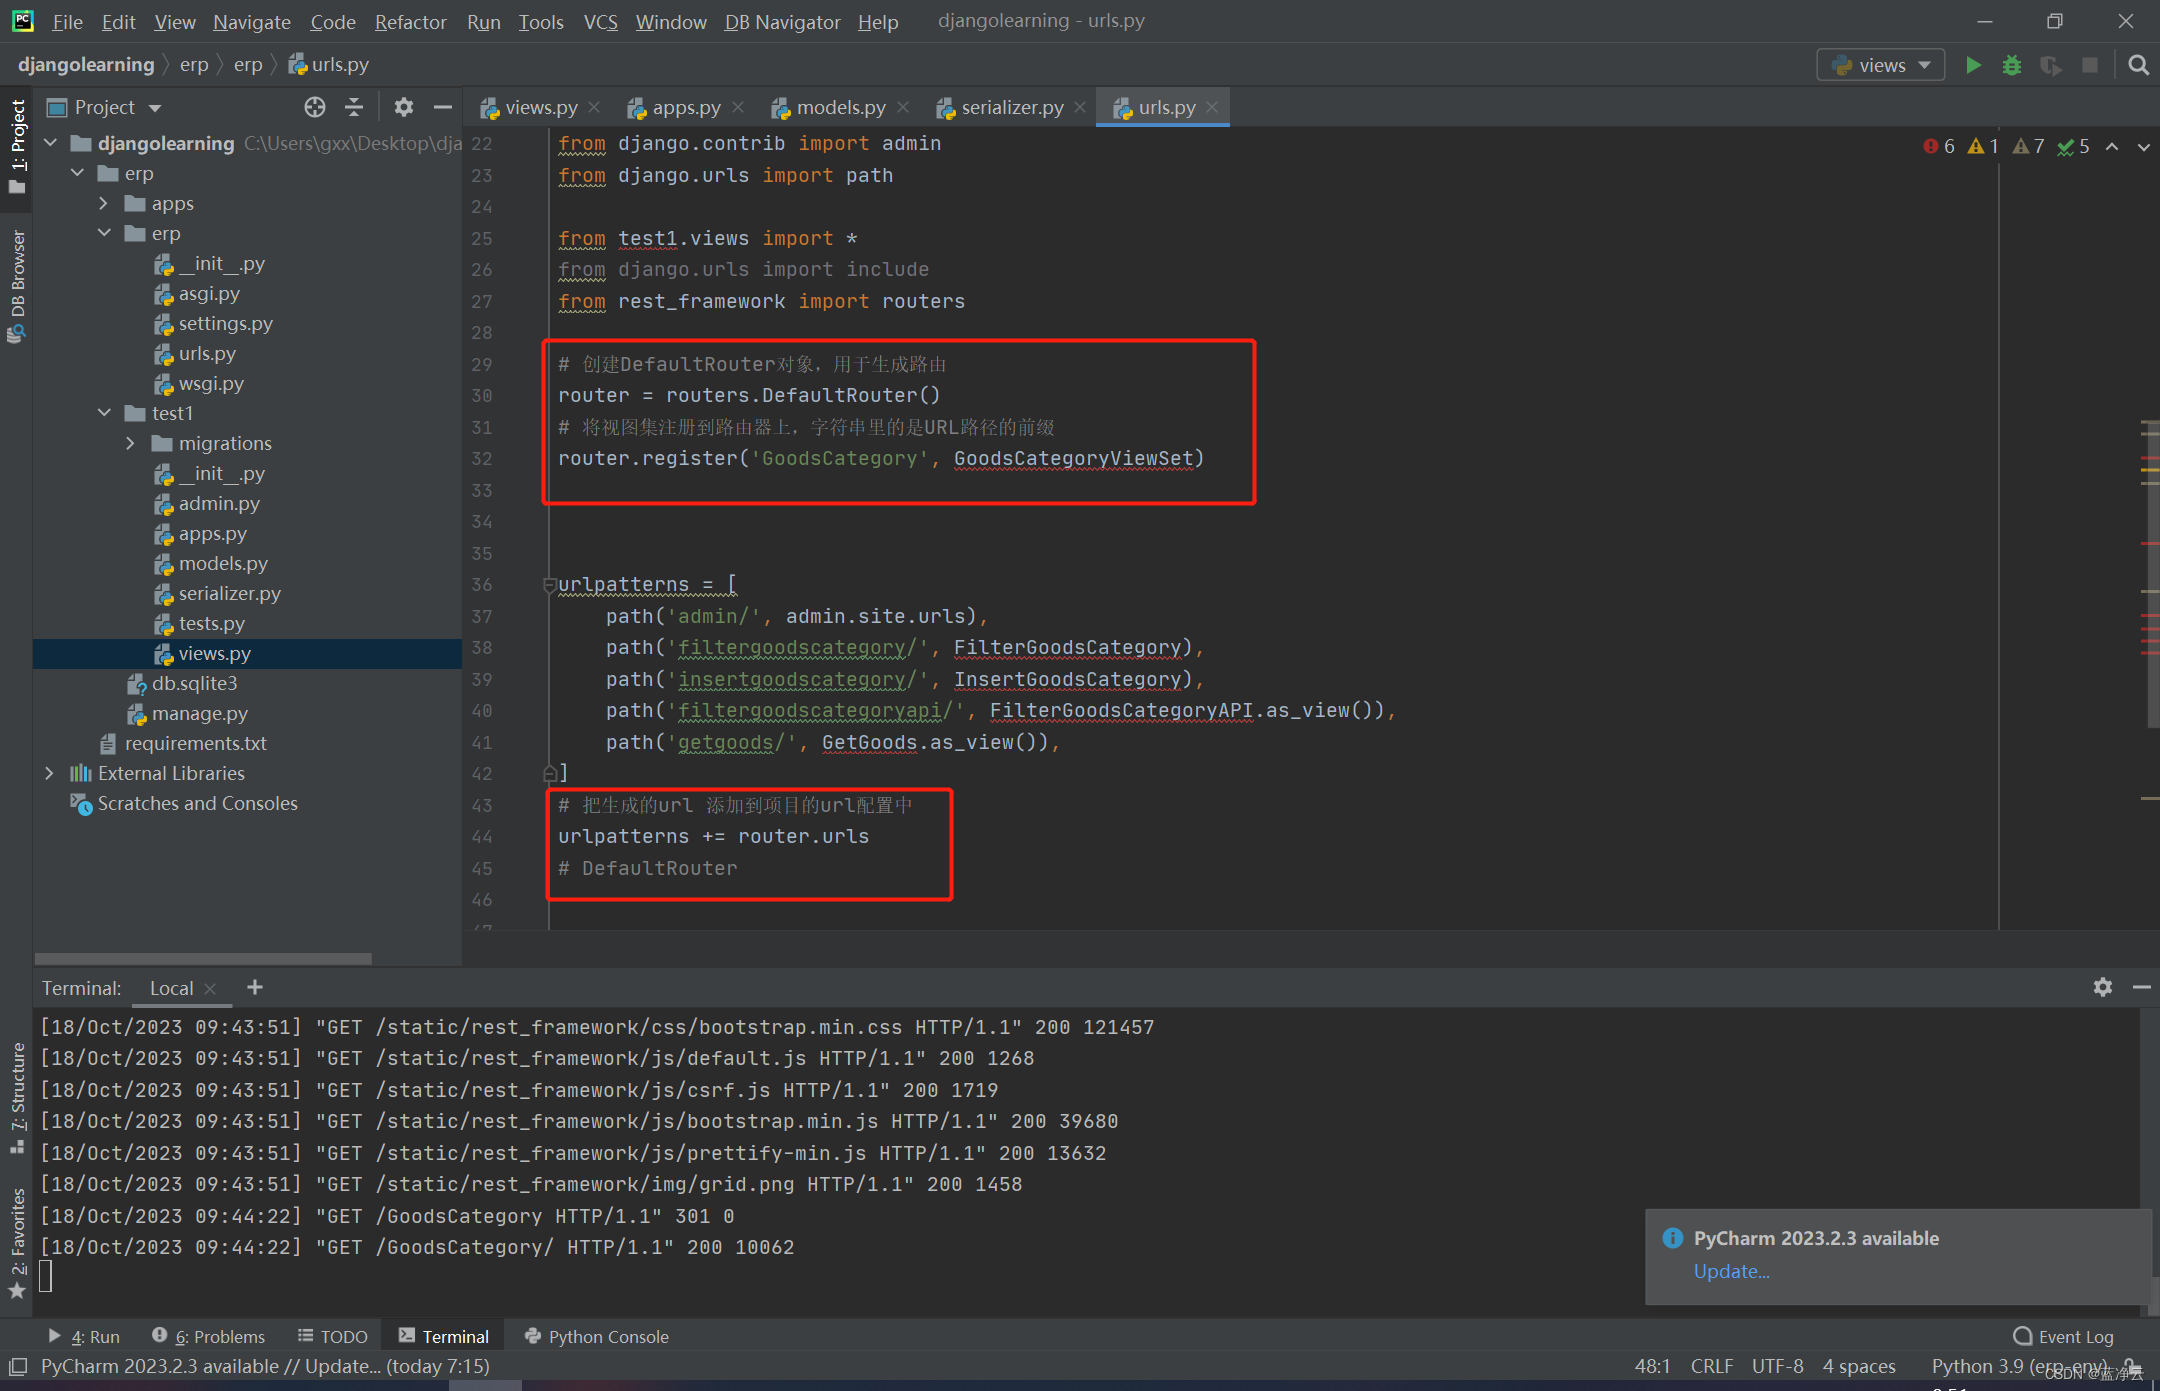
Task: Select the views.py tab in editor
Action: pos(534,105)
